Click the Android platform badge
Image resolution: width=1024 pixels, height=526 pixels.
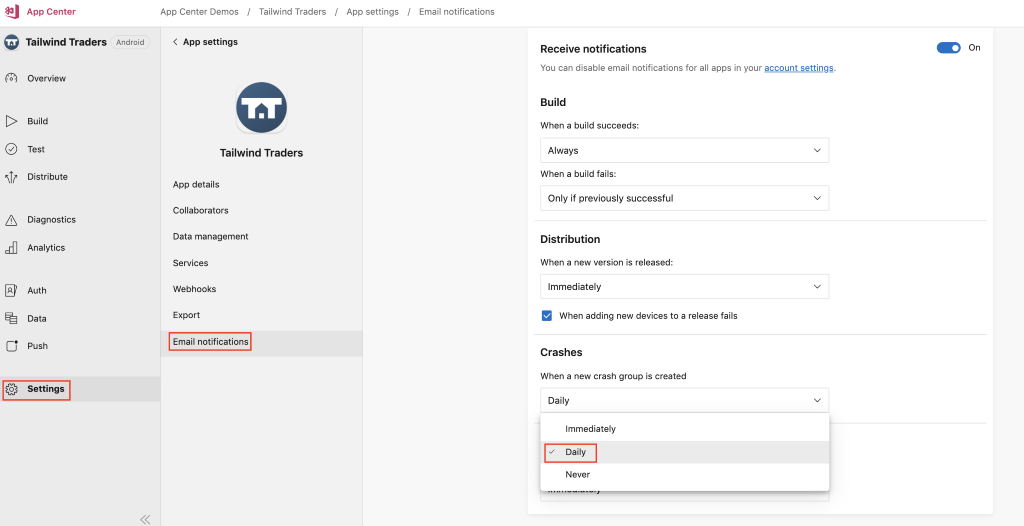(131, 42)
